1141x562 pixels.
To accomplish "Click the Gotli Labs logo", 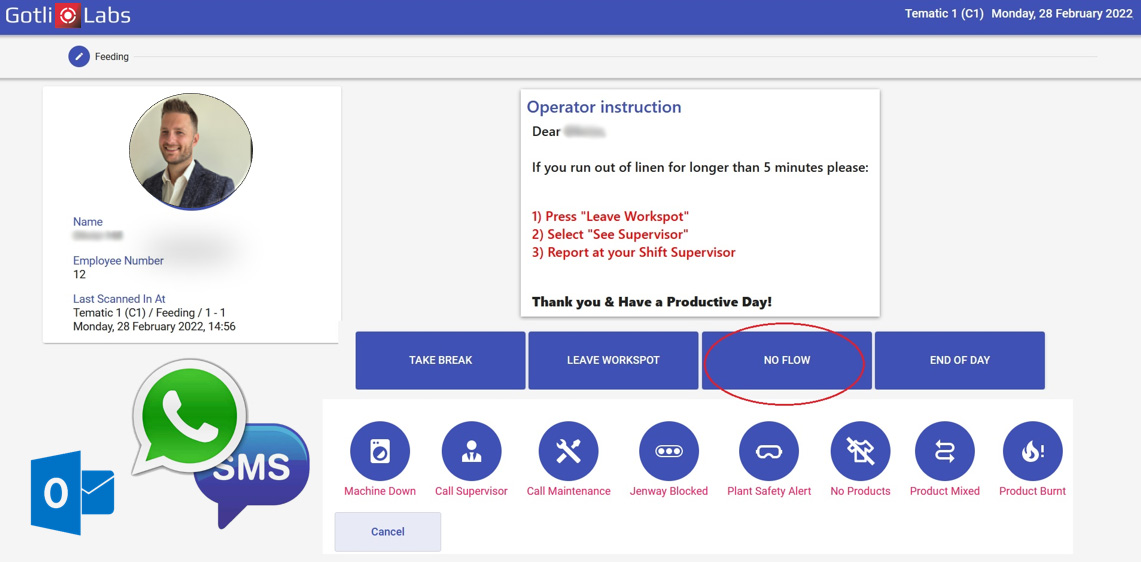I will point(68,16).
